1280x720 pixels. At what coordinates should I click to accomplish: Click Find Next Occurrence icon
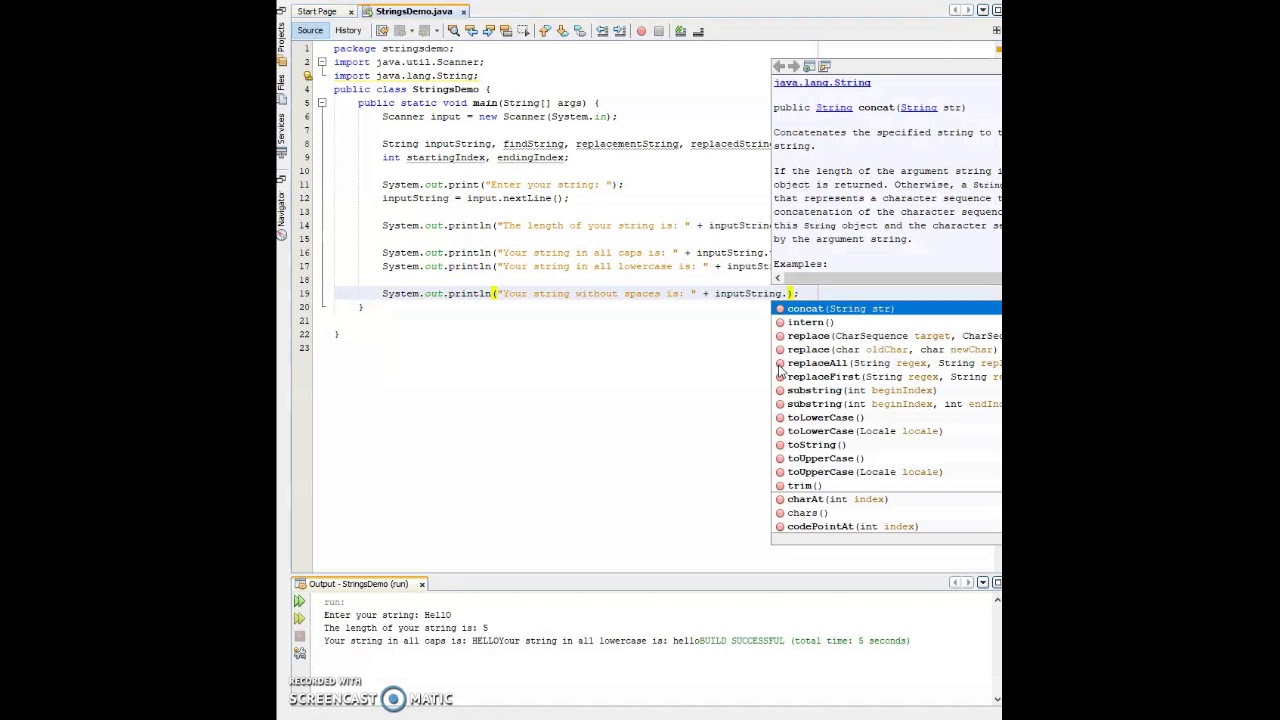click(x=488, y=31)
